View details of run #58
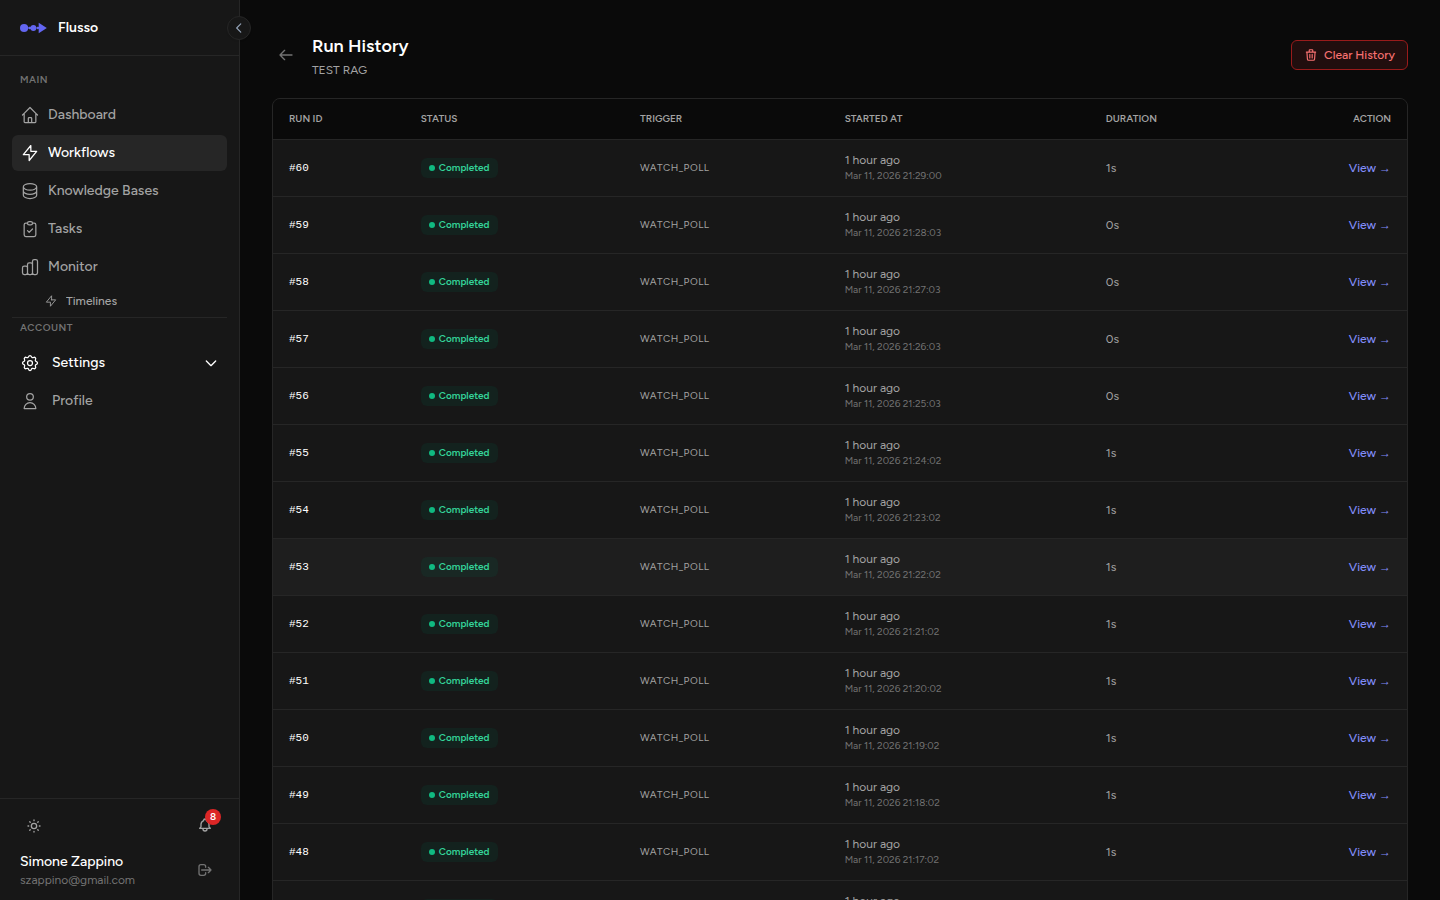The height and width of the screenshot is (900, 1440). pyautogui.click(x=1368, y=282)
